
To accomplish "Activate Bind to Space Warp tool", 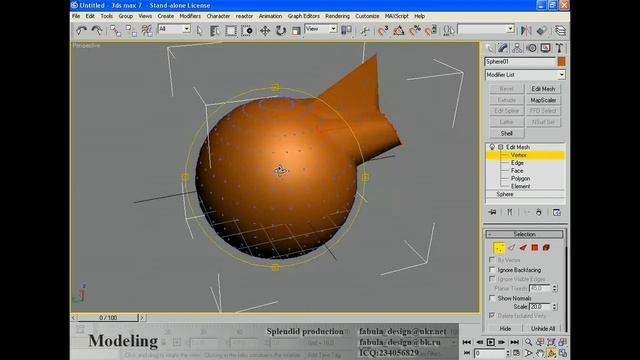I will [x=147, y=30].
